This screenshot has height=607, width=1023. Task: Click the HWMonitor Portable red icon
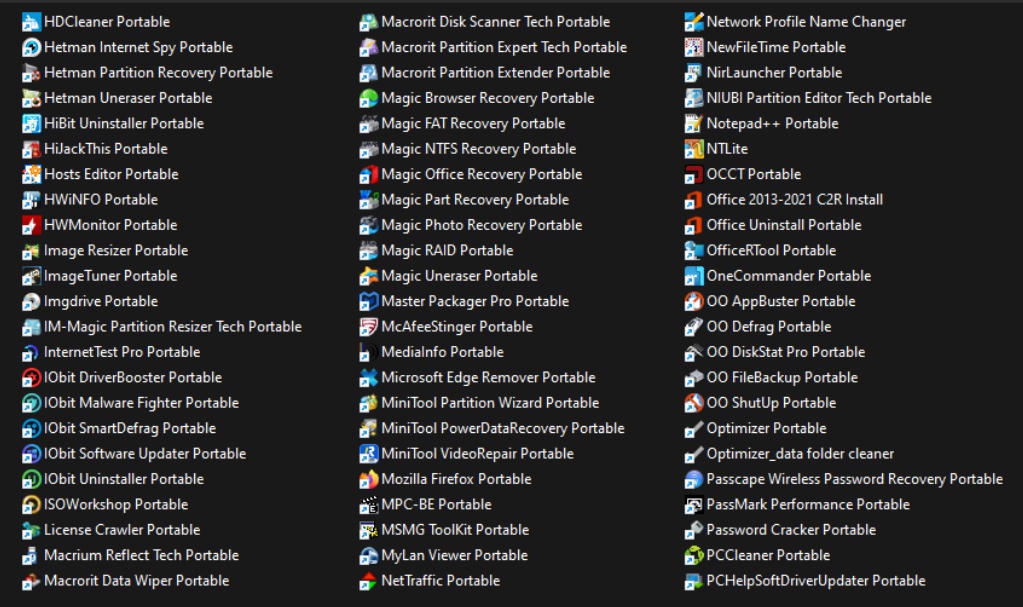pyautogui.click(x=31, y=226)
